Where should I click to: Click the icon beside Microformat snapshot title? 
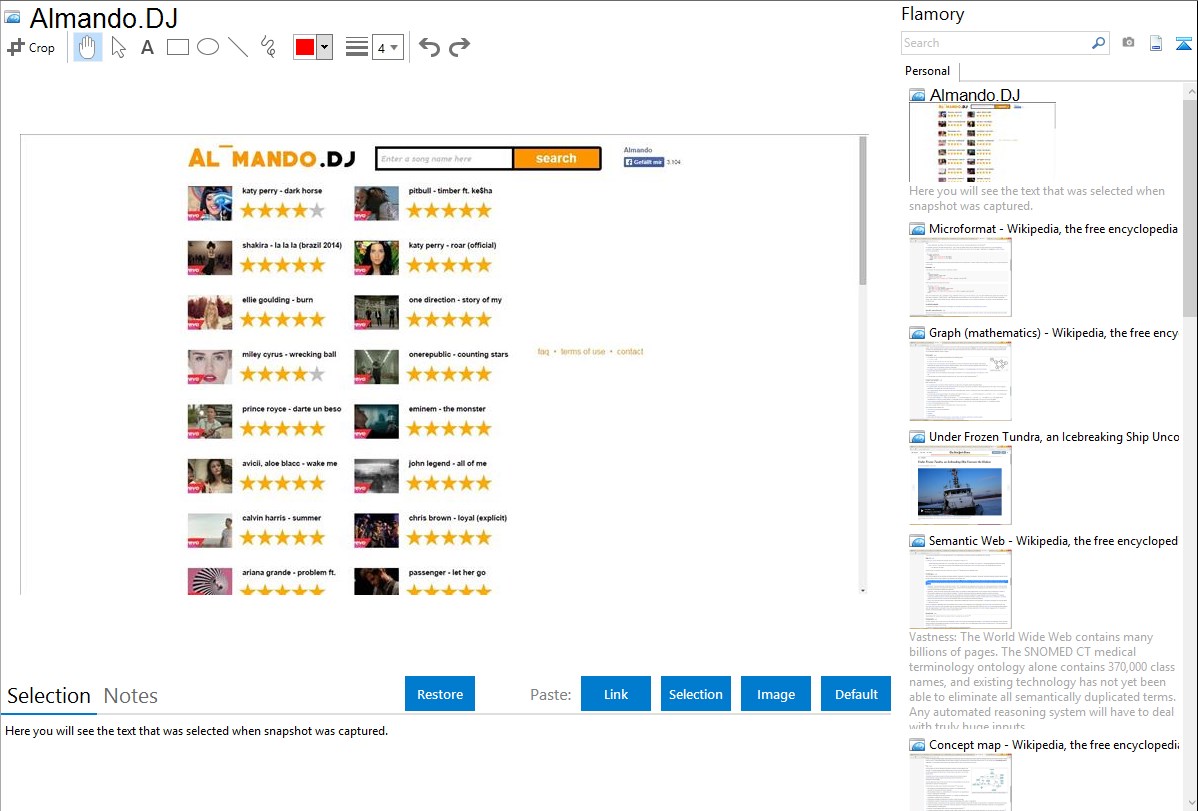tap(917, 229)
